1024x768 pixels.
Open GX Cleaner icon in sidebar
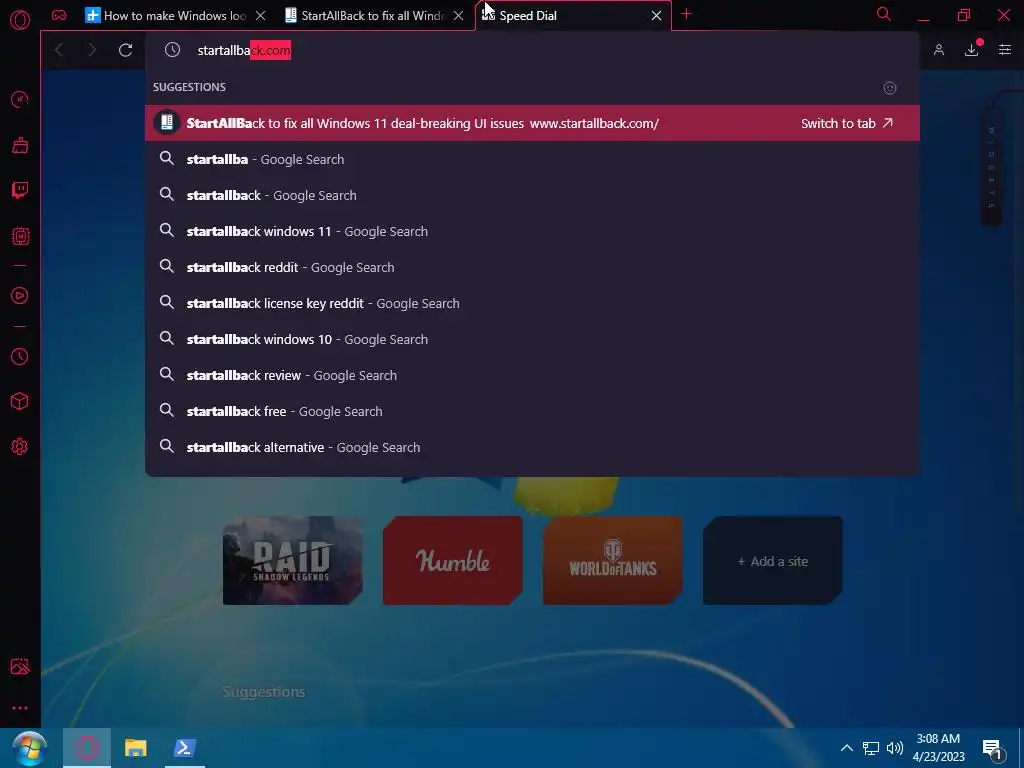[x=20, y=144]
